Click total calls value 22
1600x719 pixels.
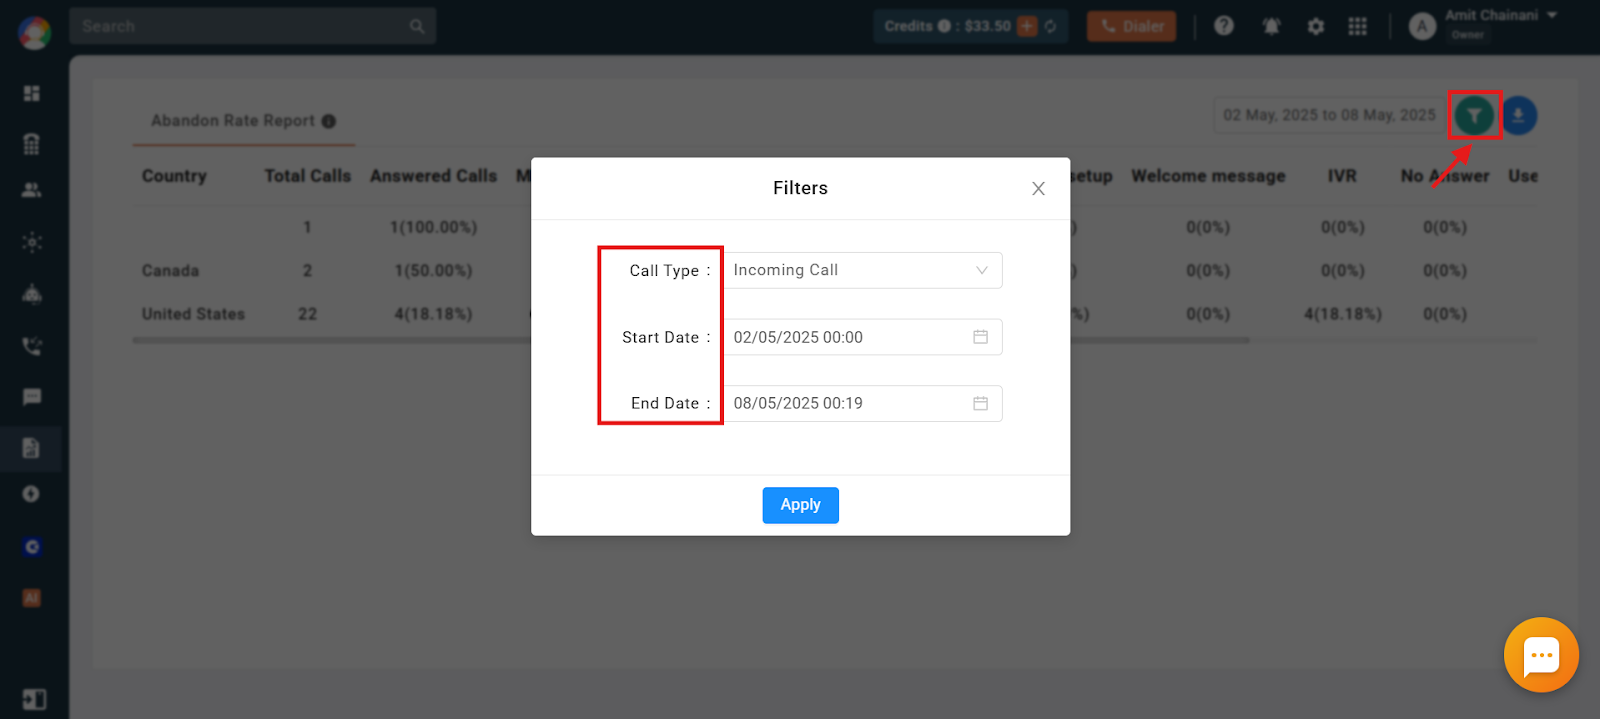tap(307, 314)
